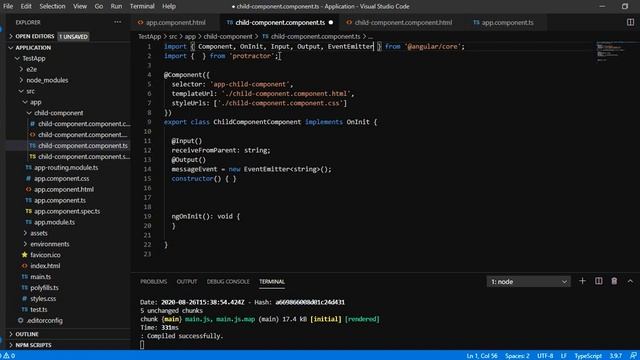Switch to the Problems panel tab
The image size is (640, 360).
click(x=153, y=282)
